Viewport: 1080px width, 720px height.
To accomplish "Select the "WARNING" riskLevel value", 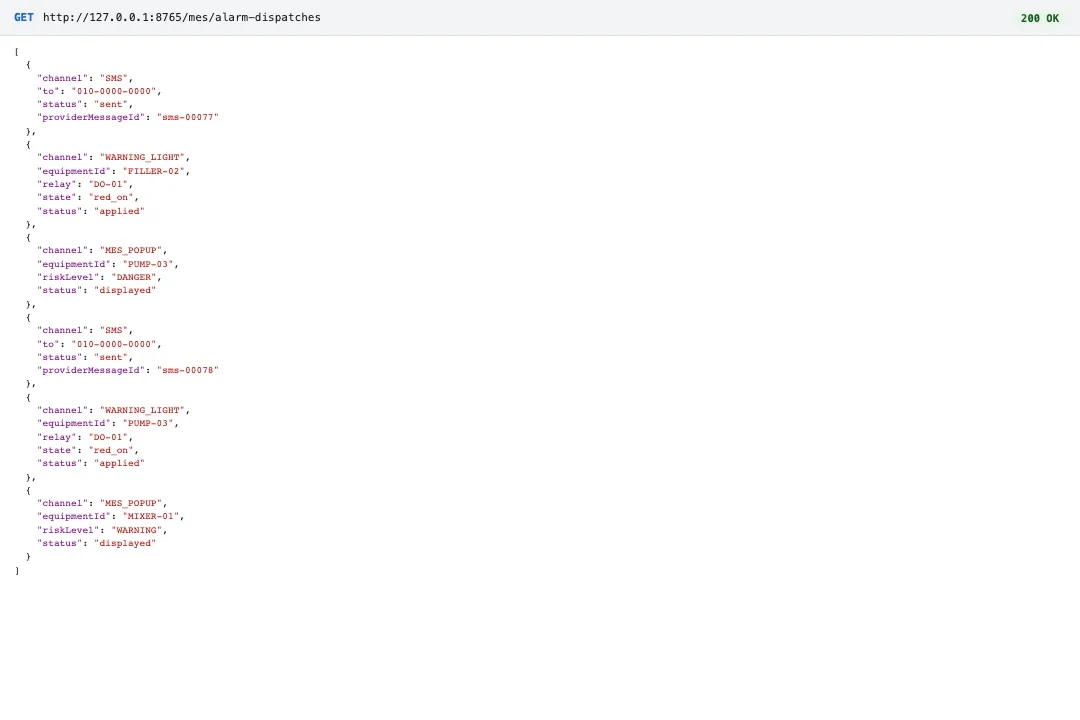I will pyautogui.click(x=136, y=530).
